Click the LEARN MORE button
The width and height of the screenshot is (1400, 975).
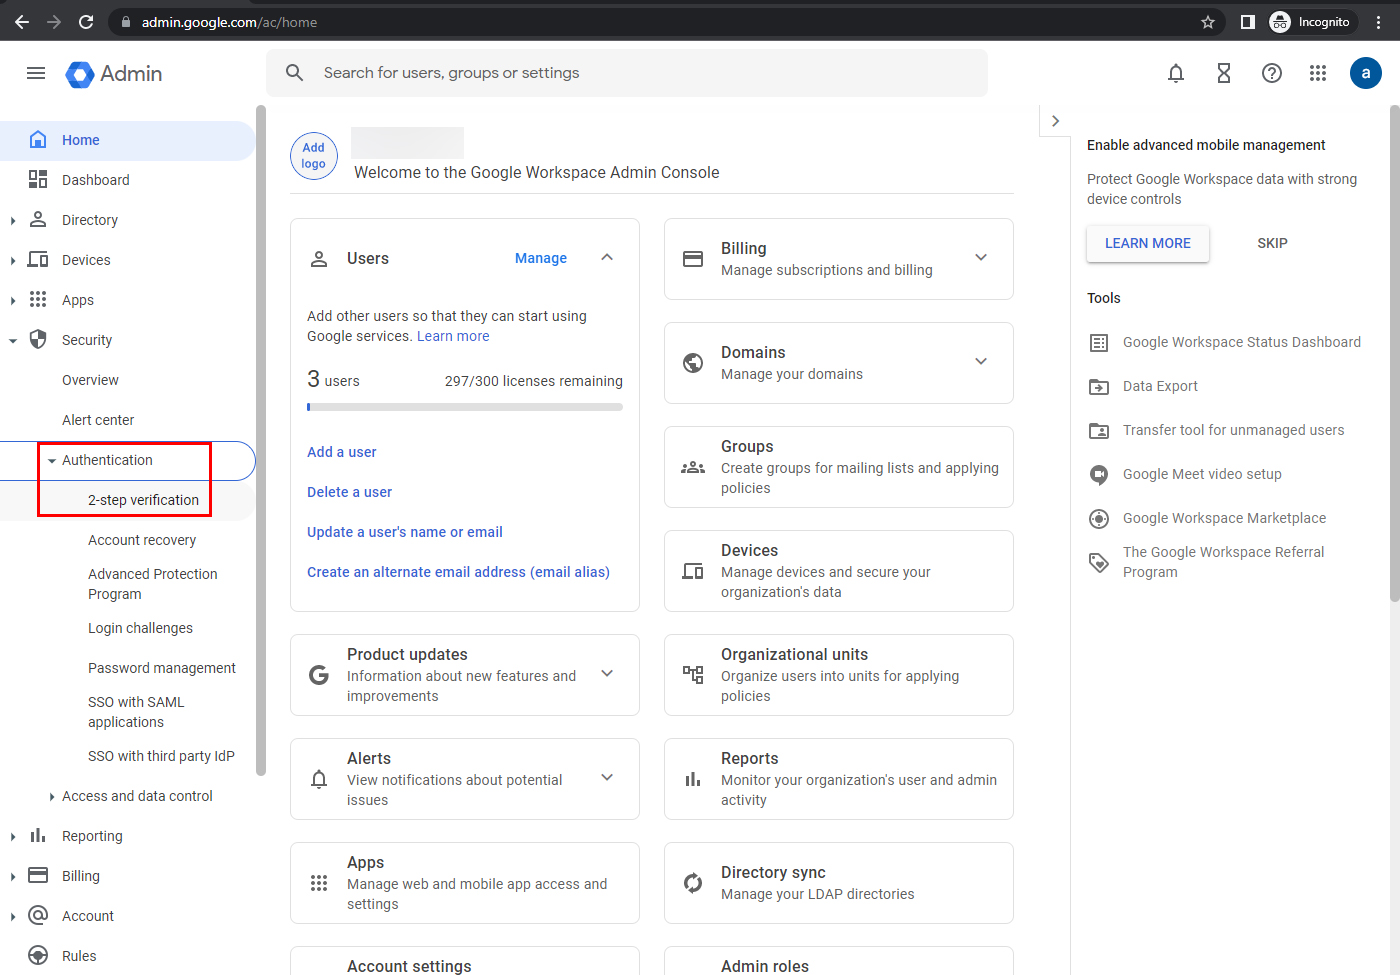tap(1147, 243)
